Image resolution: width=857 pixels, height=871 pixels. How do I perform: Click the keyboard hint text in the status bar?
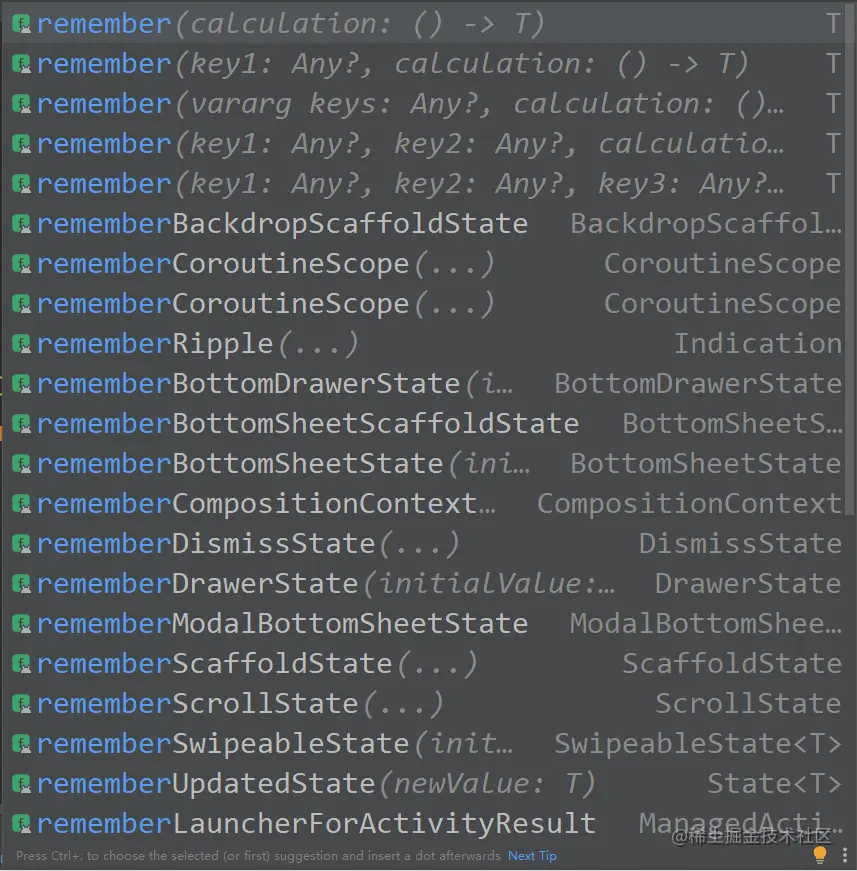258,856
